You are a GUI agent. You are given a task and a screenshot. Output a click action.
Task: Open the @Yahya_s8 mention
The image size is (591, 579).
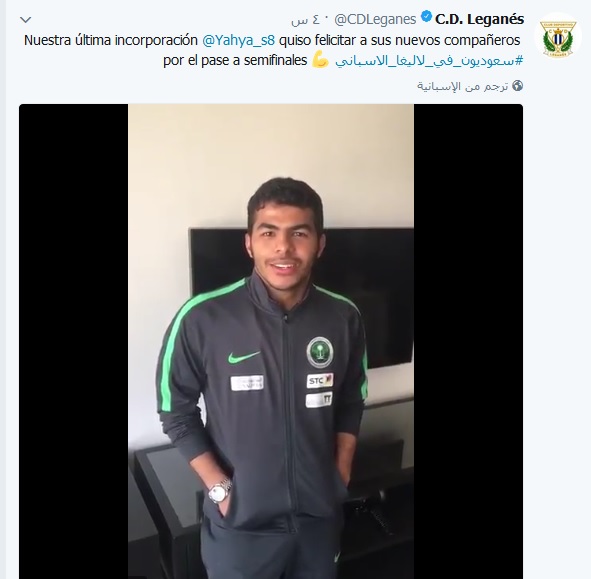click(x=239, y=40)
